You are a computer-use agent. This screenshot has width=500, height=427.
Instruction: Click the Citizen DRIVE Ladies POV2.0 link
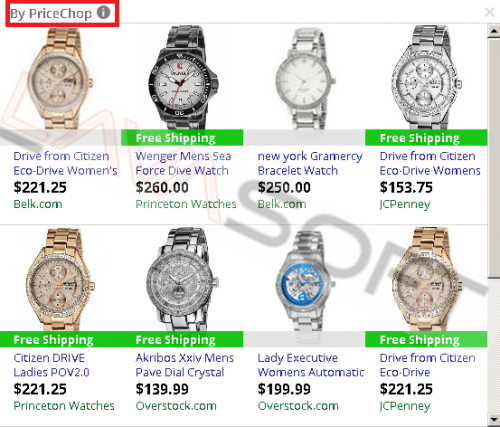tap(51, 365)
